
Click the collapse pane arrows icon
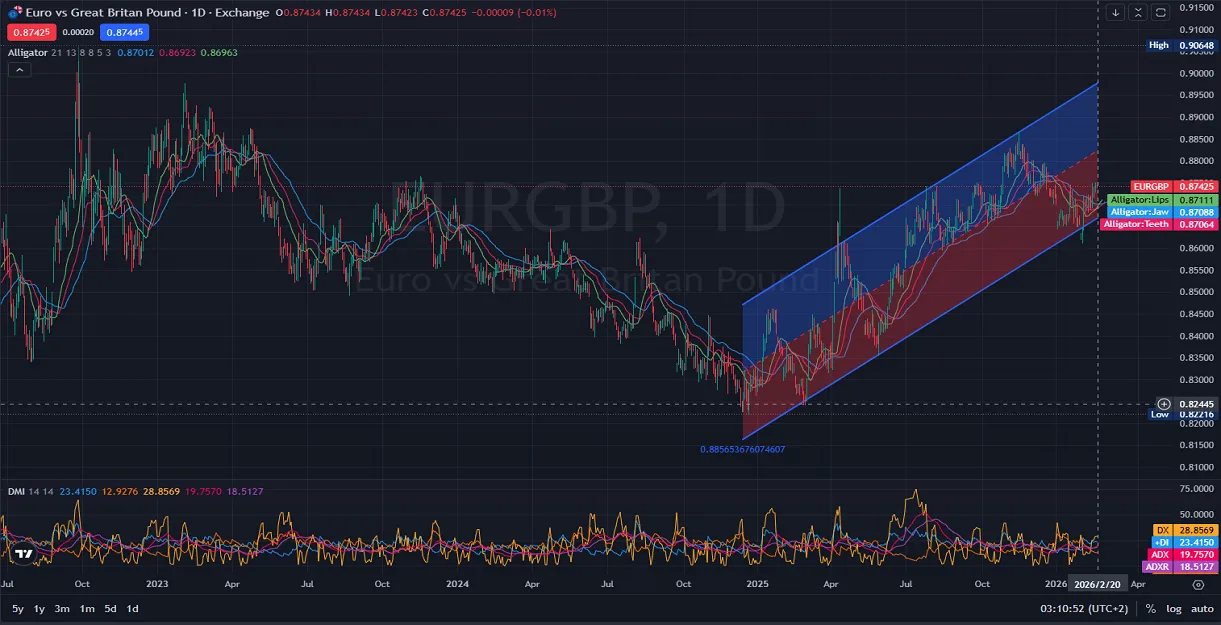[x=1138, y=13]
